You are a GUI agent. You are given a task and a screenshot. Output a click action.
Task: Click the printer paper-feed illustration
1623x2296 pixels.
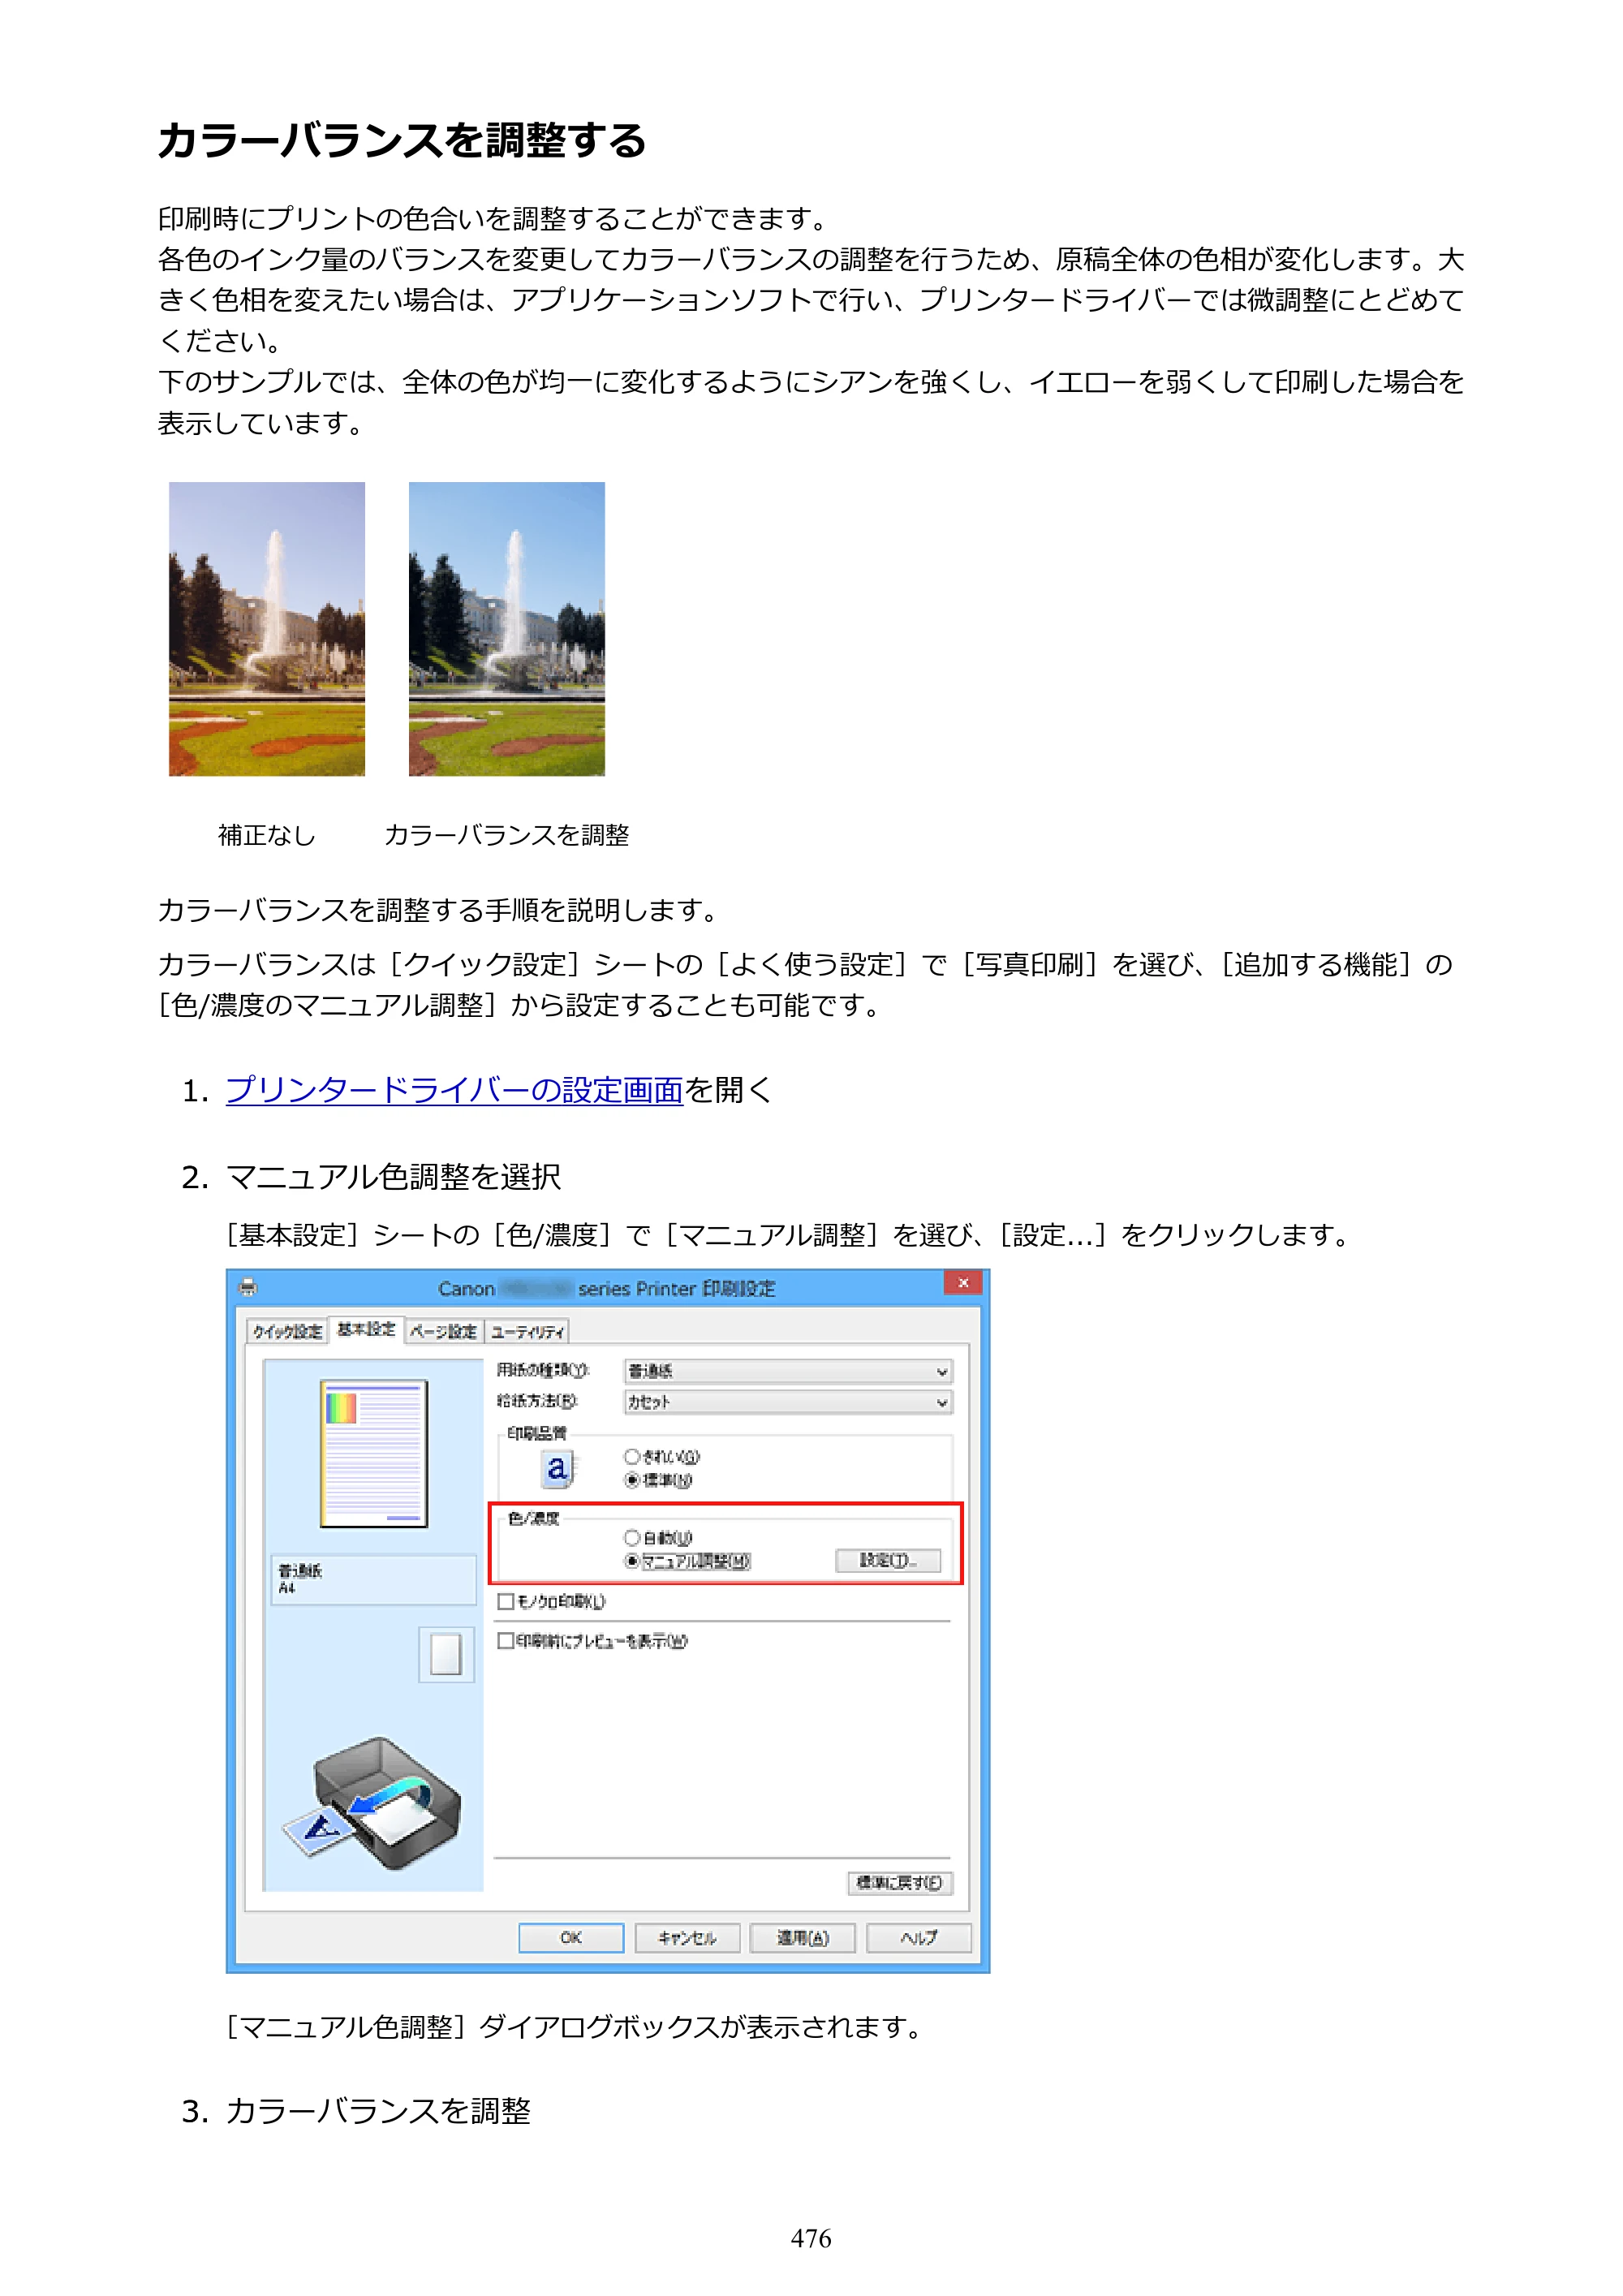[373, 1803]
